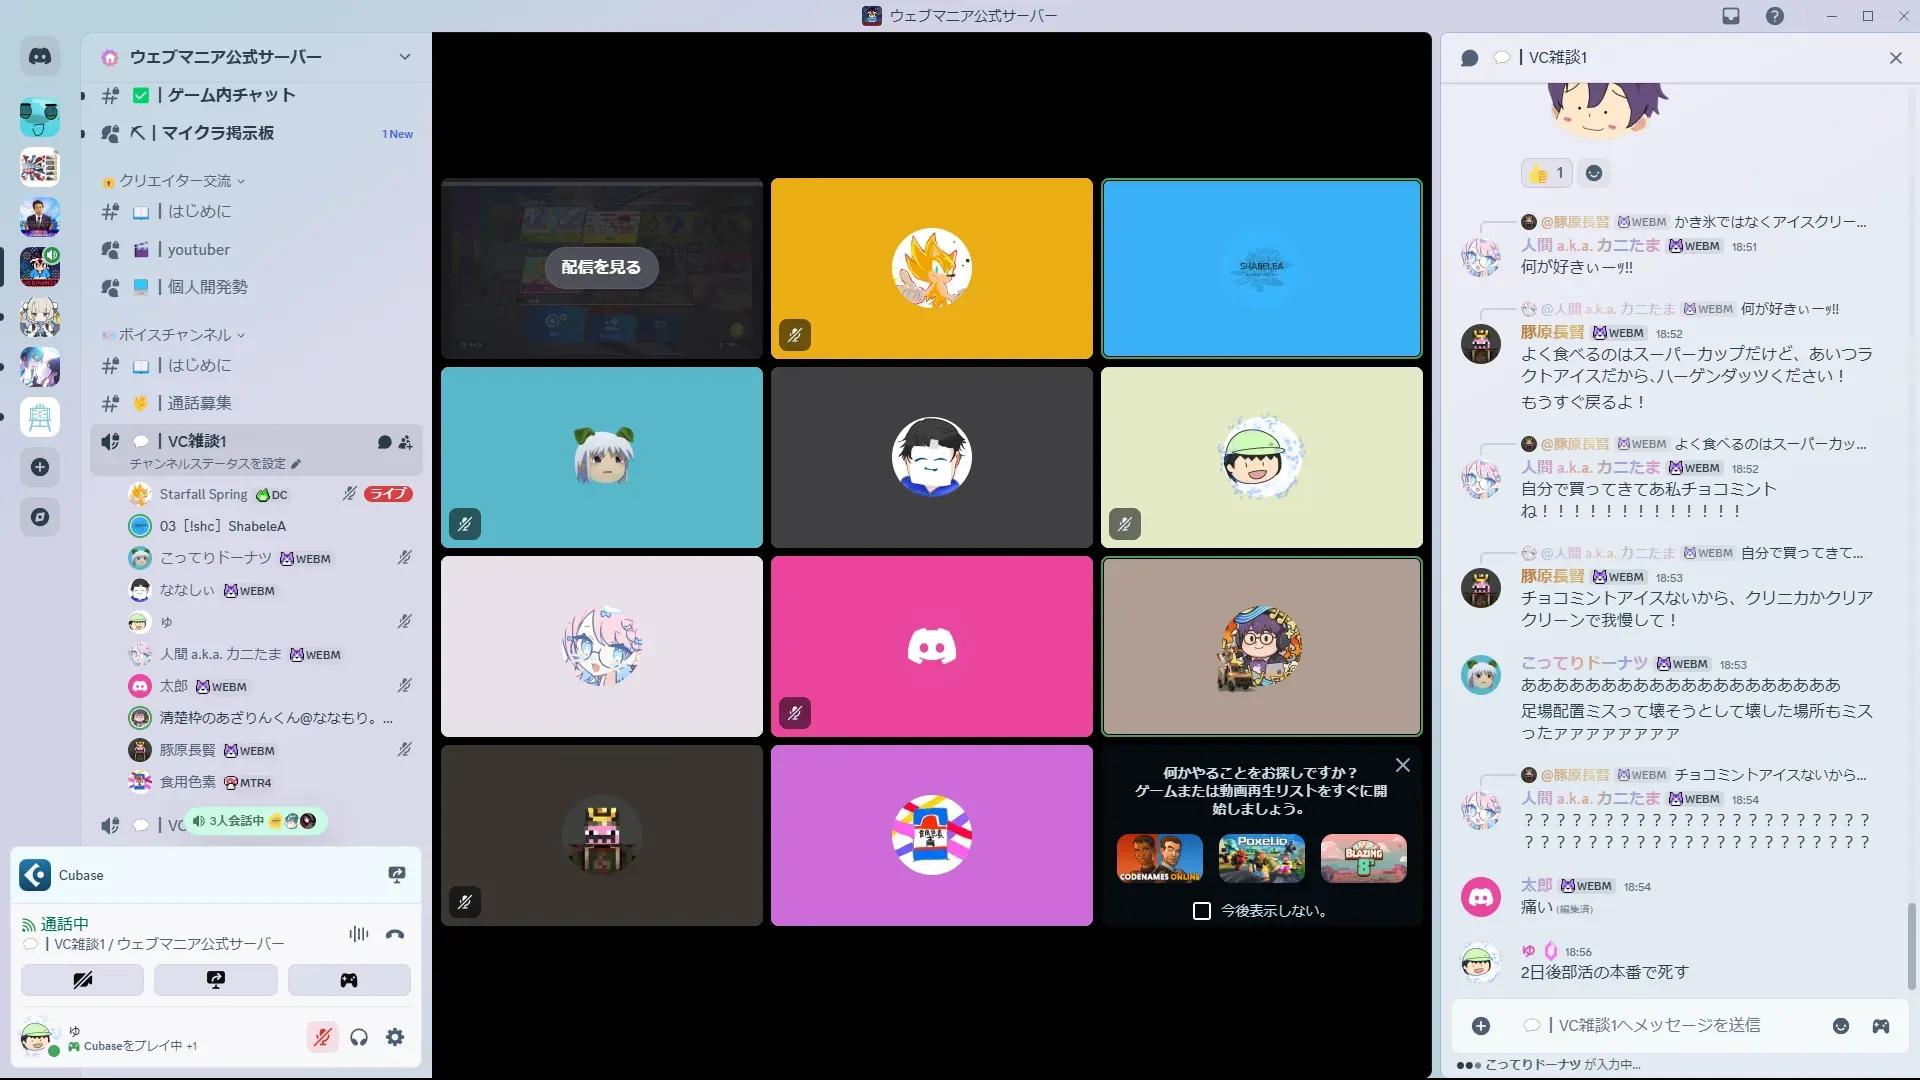Collapse the ボイスチャンネル category
Image resolution: width=1920 pixels, height=1080 pixels.
pos(176,335)
